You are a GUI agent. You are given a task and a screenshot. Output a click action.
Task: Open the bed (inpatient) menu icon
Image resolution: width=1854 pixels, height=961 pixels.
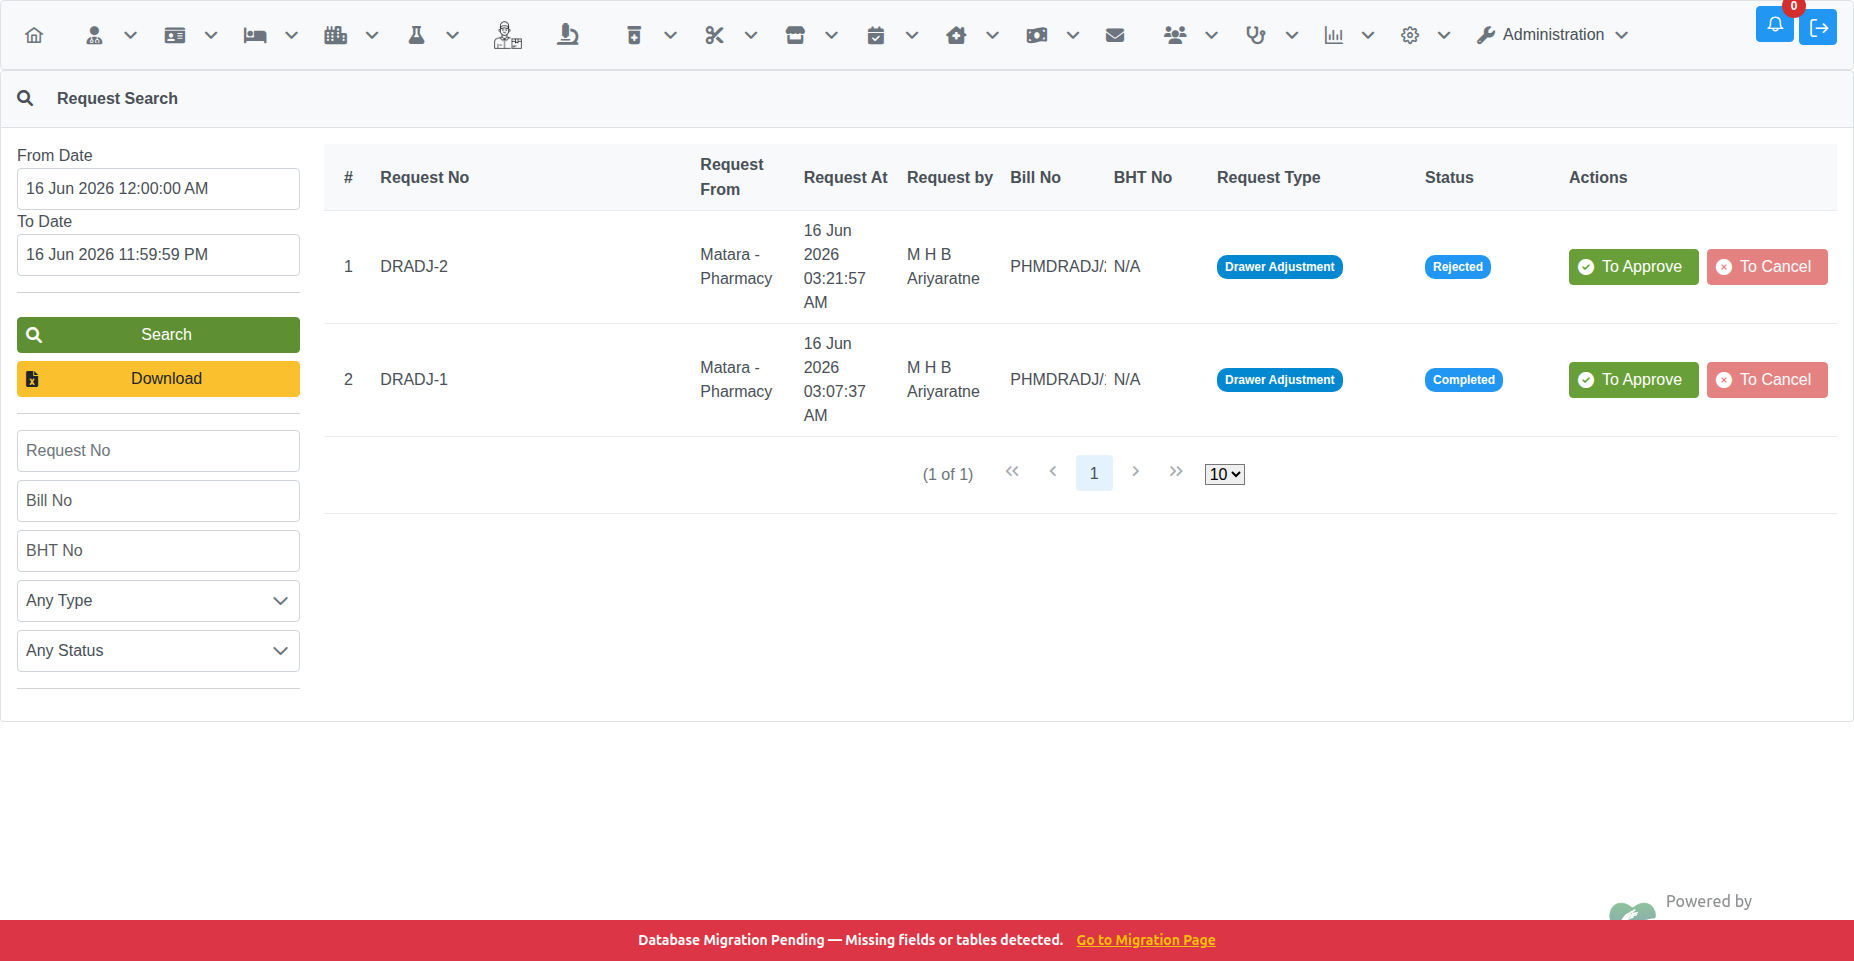pyautogui.click(x=255, y=35)
